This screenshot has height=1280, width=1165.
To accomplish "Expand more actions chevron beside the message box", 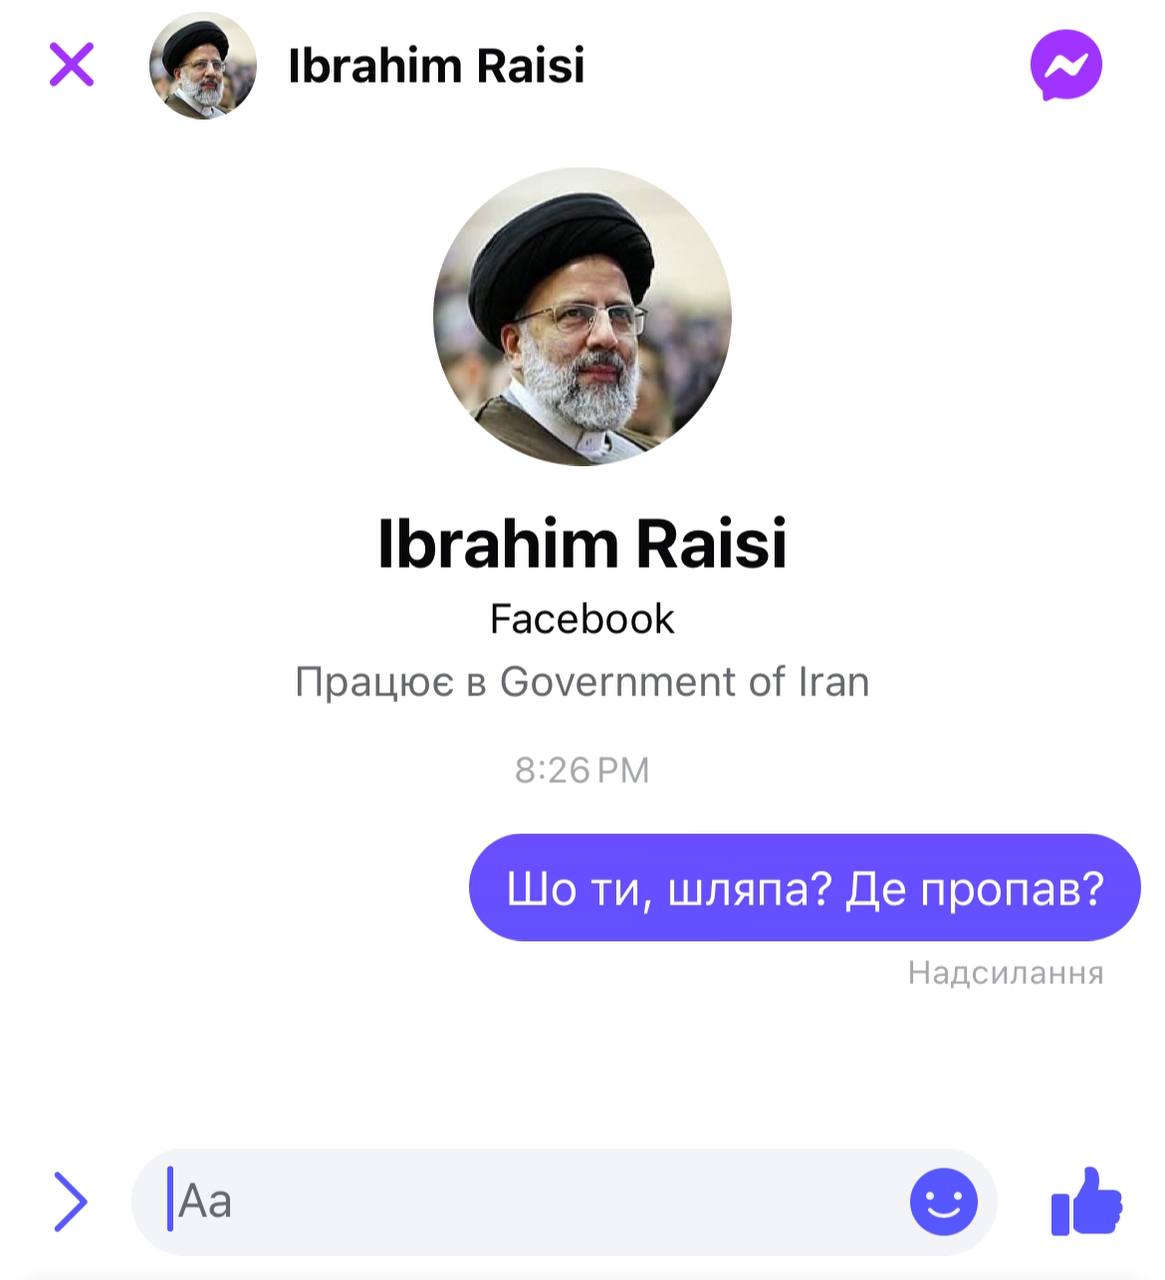I will (x=70, y=1201).
